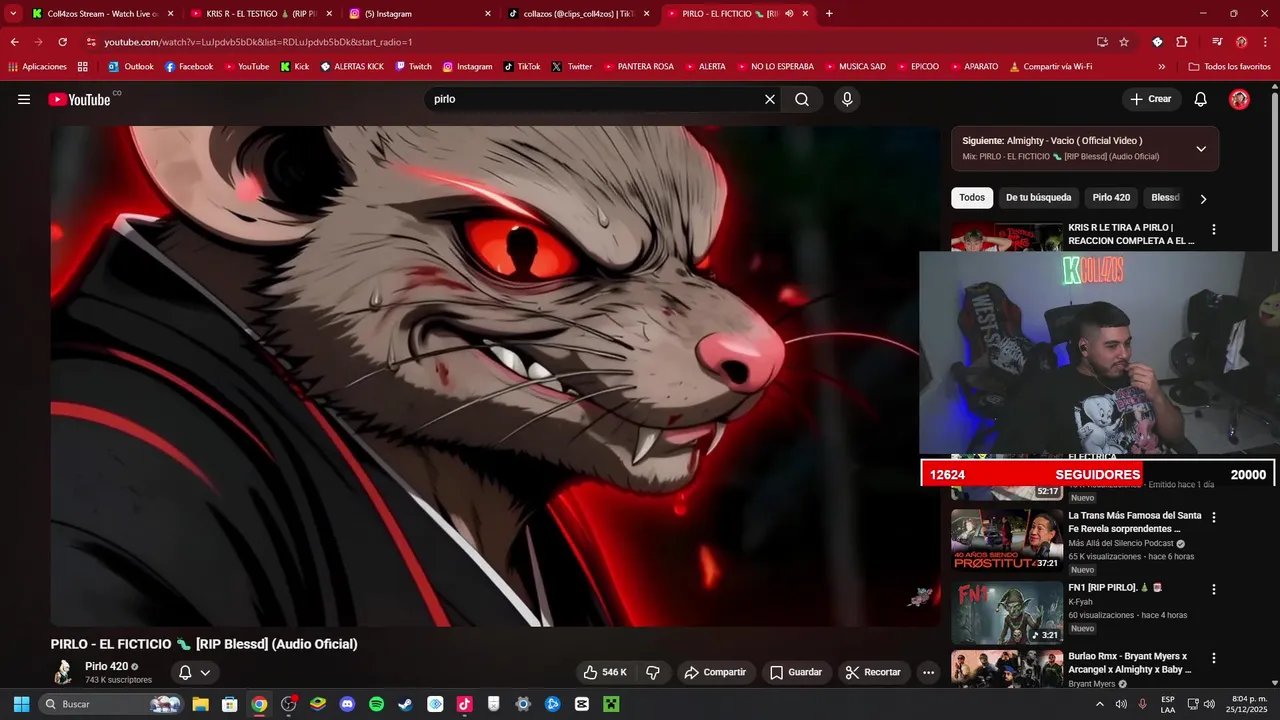Open options for La Trans Más Famosa video
Image resolution: width=1280 pixels, height=720 pixels.
[1214, 517]
